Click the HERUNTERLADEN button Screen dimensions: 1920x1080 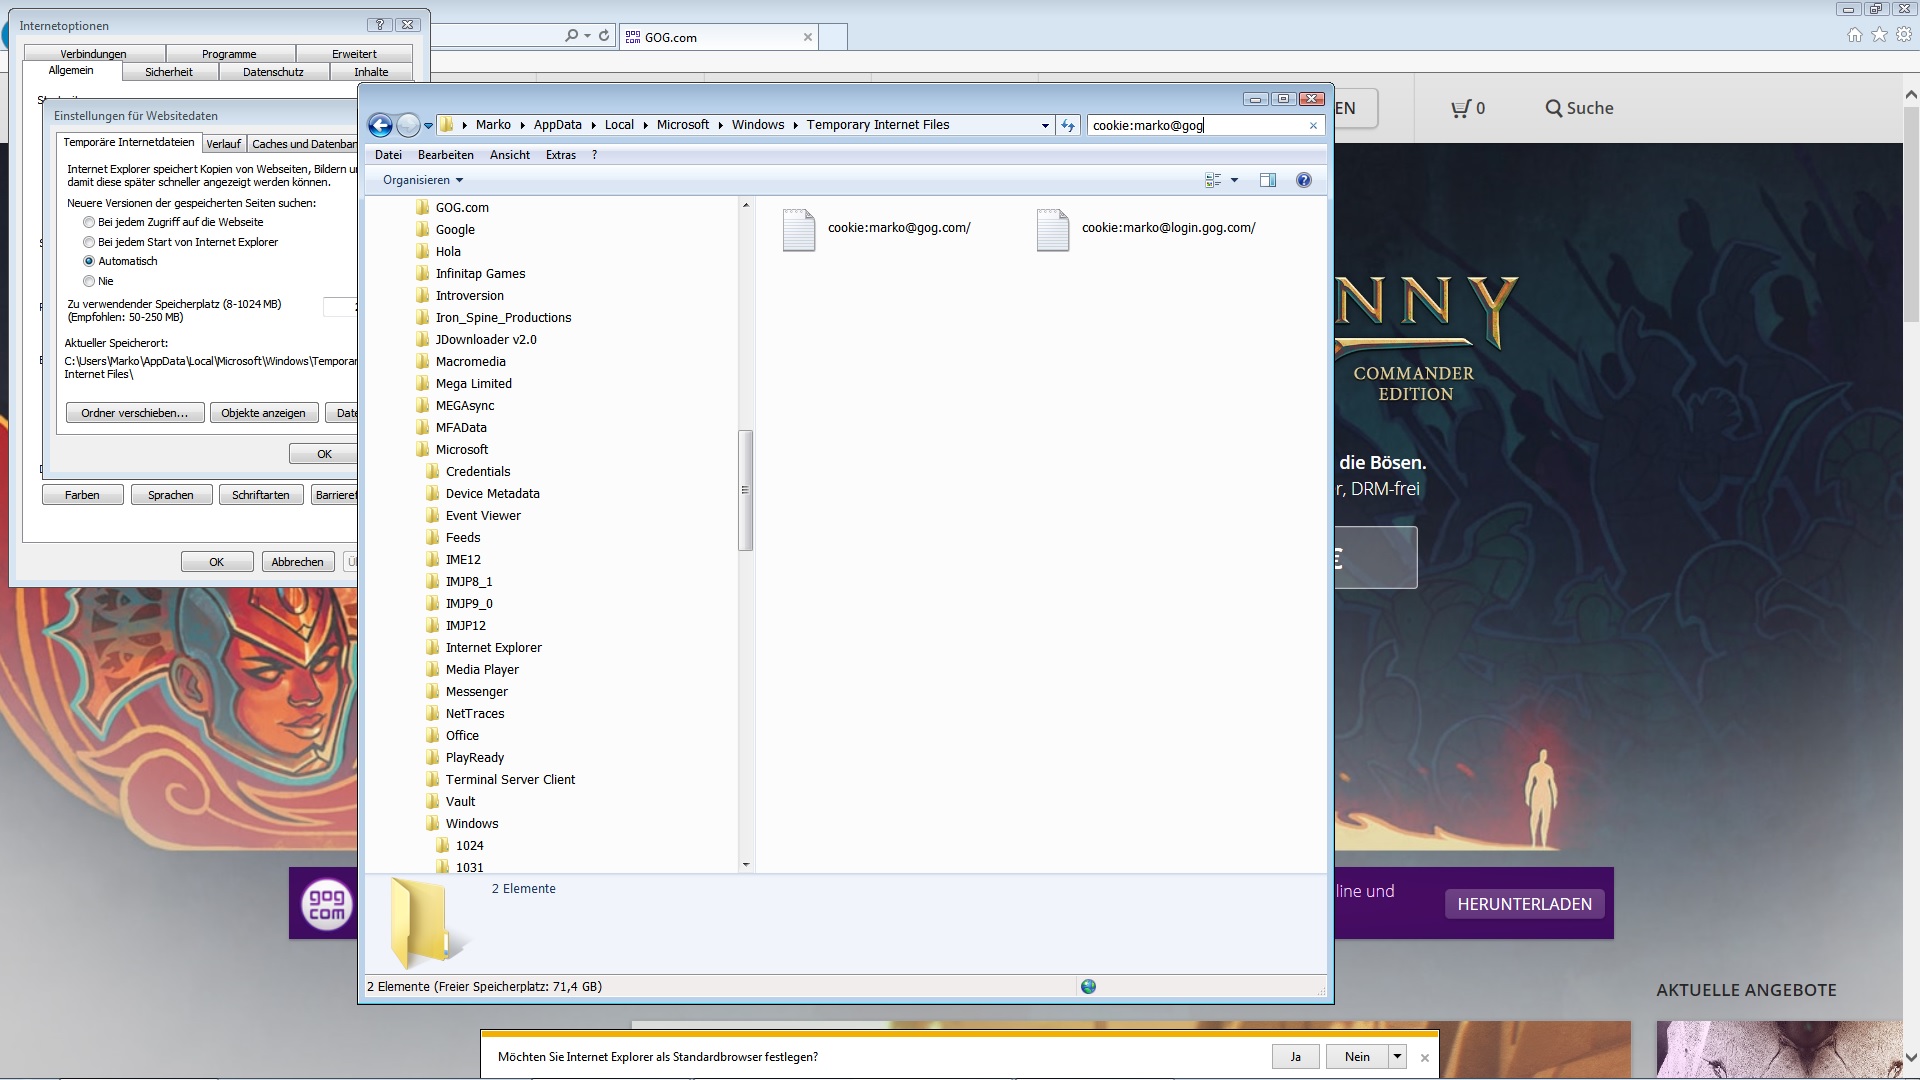point(1524,904)
